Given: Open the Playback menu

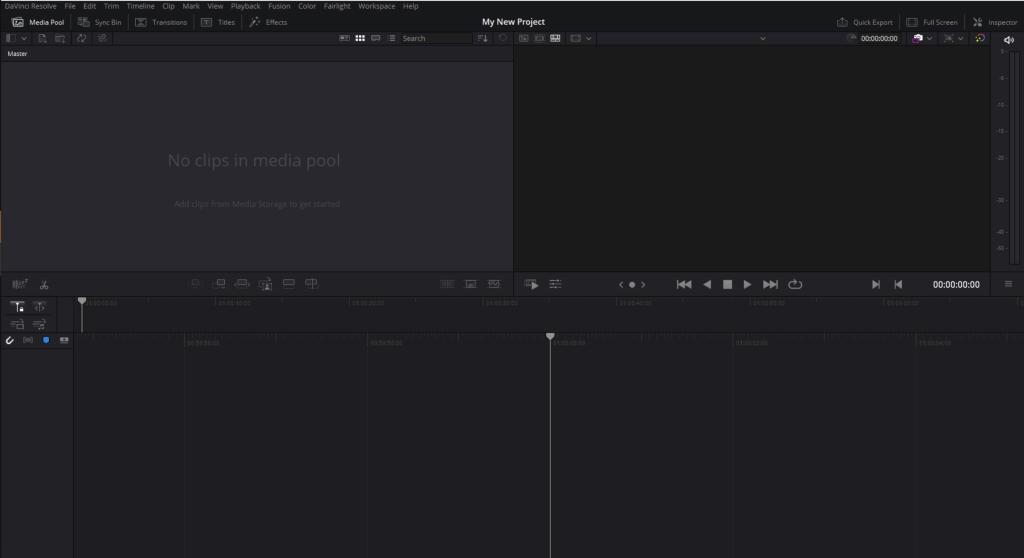Looking at the screenshot, I should point(246,6).
